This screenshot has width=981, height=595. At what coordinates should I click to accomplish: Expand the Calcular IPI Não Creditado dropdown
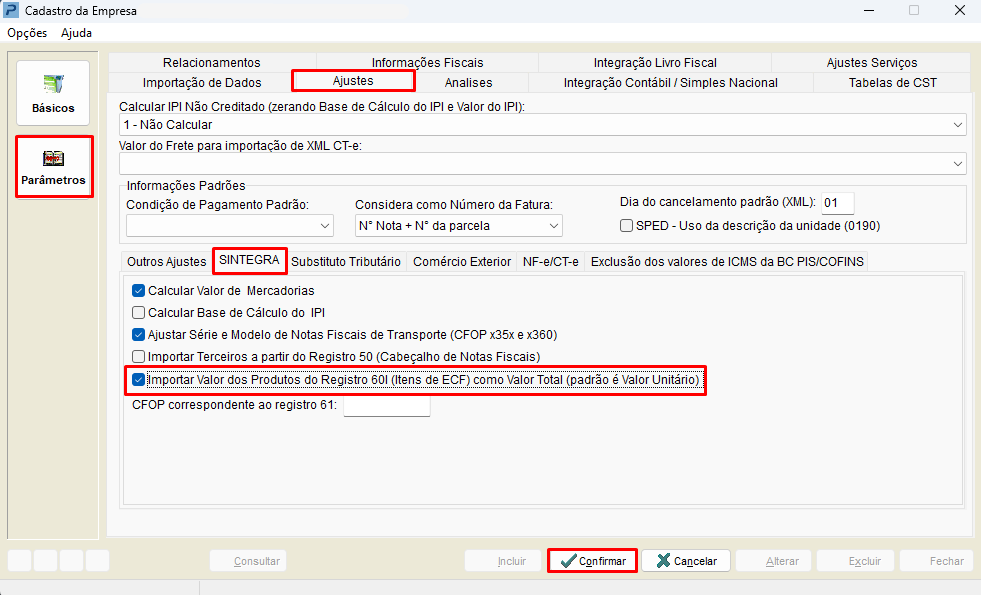pos(957,125)
